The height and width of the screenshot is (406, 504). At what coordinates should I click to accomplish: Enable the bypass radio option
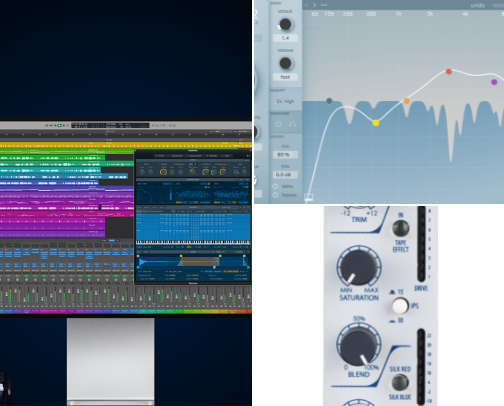pos(275,195)
